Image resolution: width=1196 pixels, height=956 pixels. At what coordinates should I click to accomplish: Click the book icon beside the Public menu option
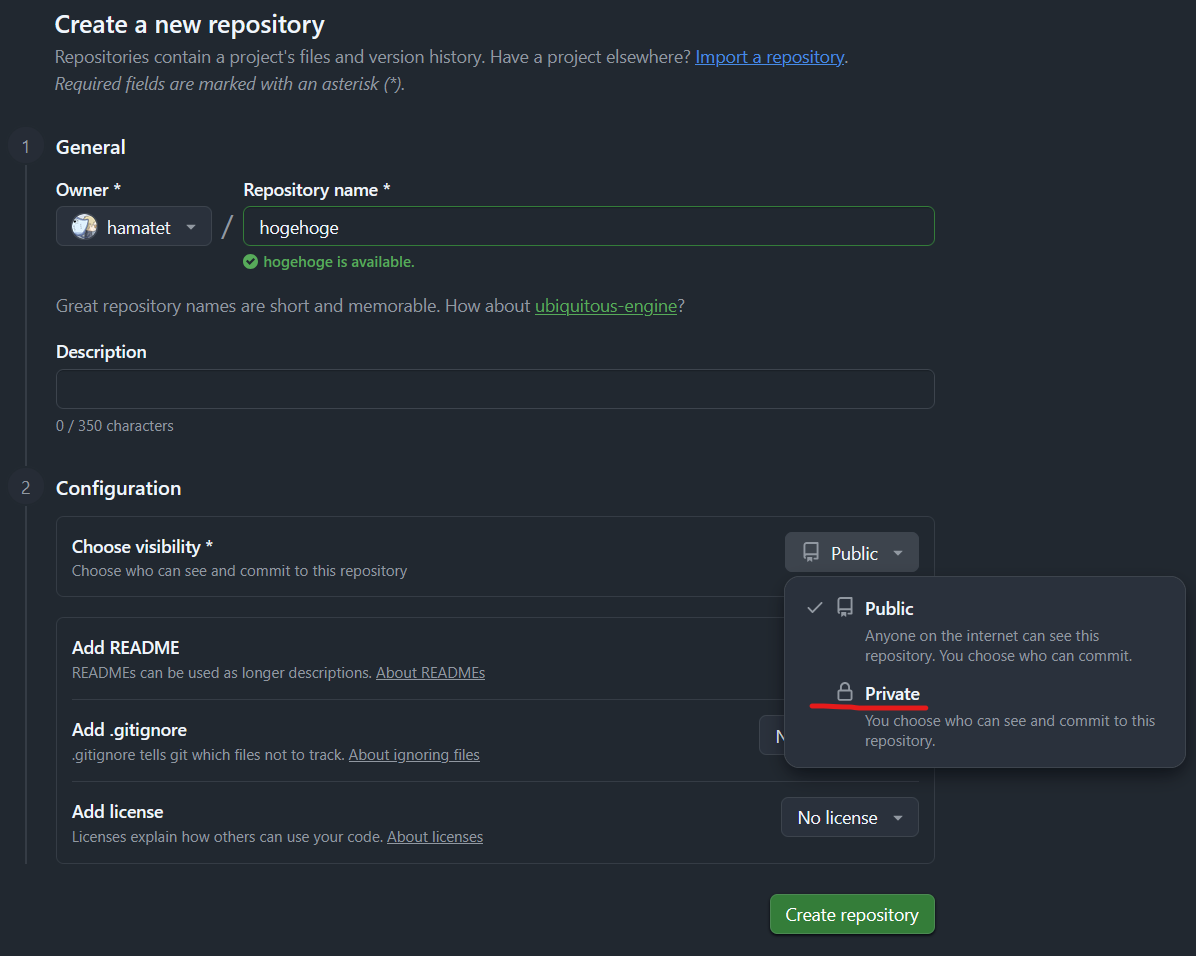point(845,608)
